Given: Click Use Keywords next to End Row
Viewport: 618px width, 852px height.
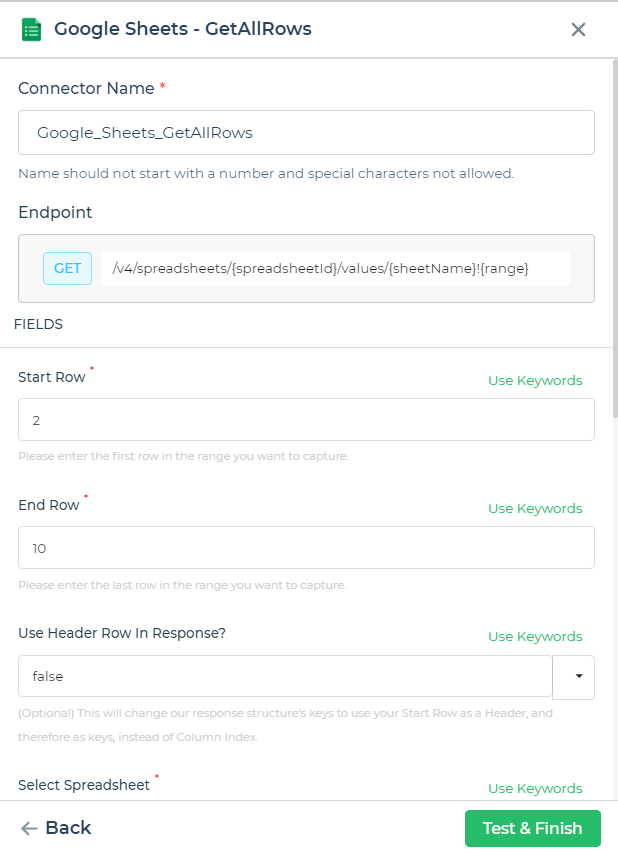Looking at the screenshot, I should tap(535, 509).
